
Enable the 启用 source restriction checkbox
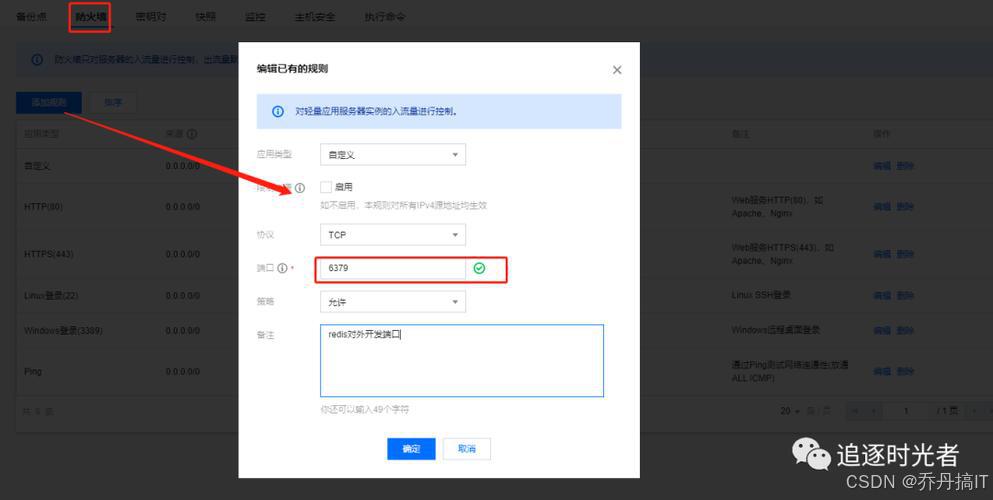coord(326,187)
